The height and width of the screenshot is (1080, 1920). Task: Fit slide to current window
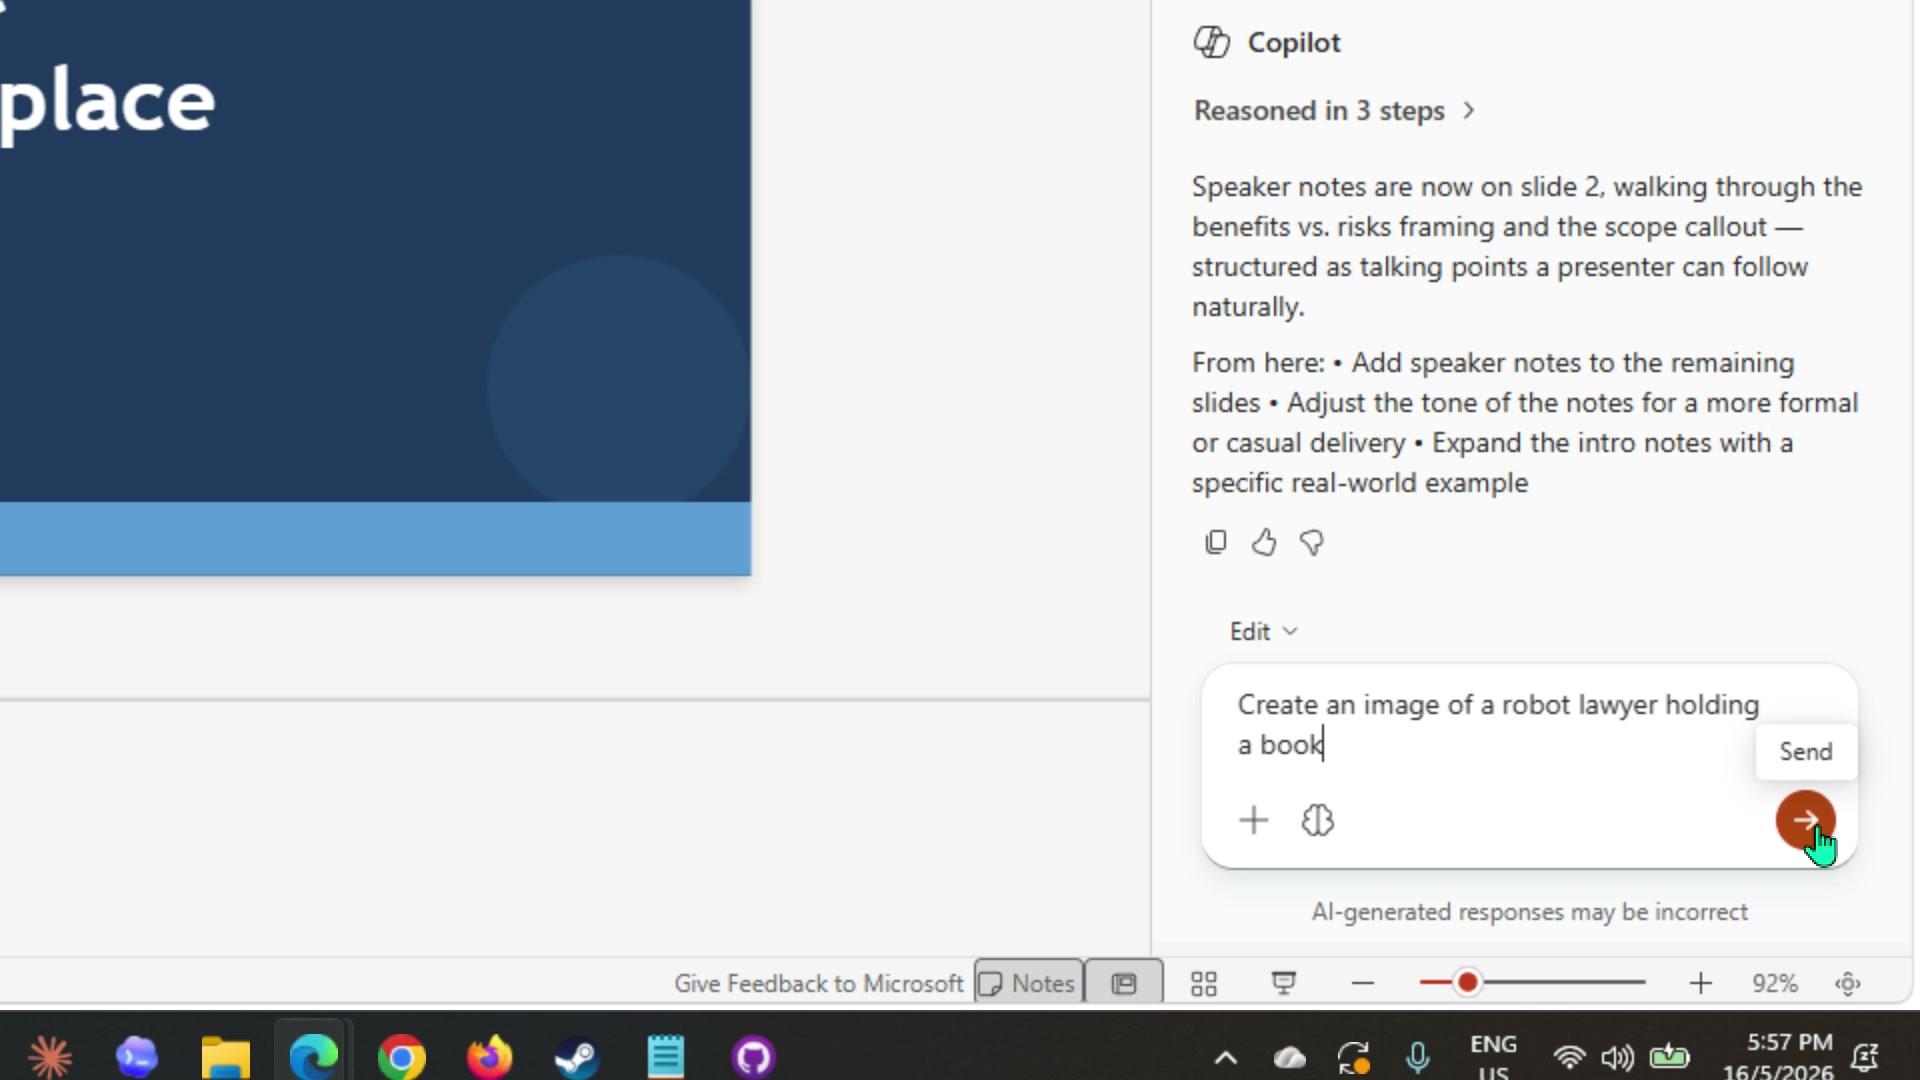click(x=1848, y=983)
